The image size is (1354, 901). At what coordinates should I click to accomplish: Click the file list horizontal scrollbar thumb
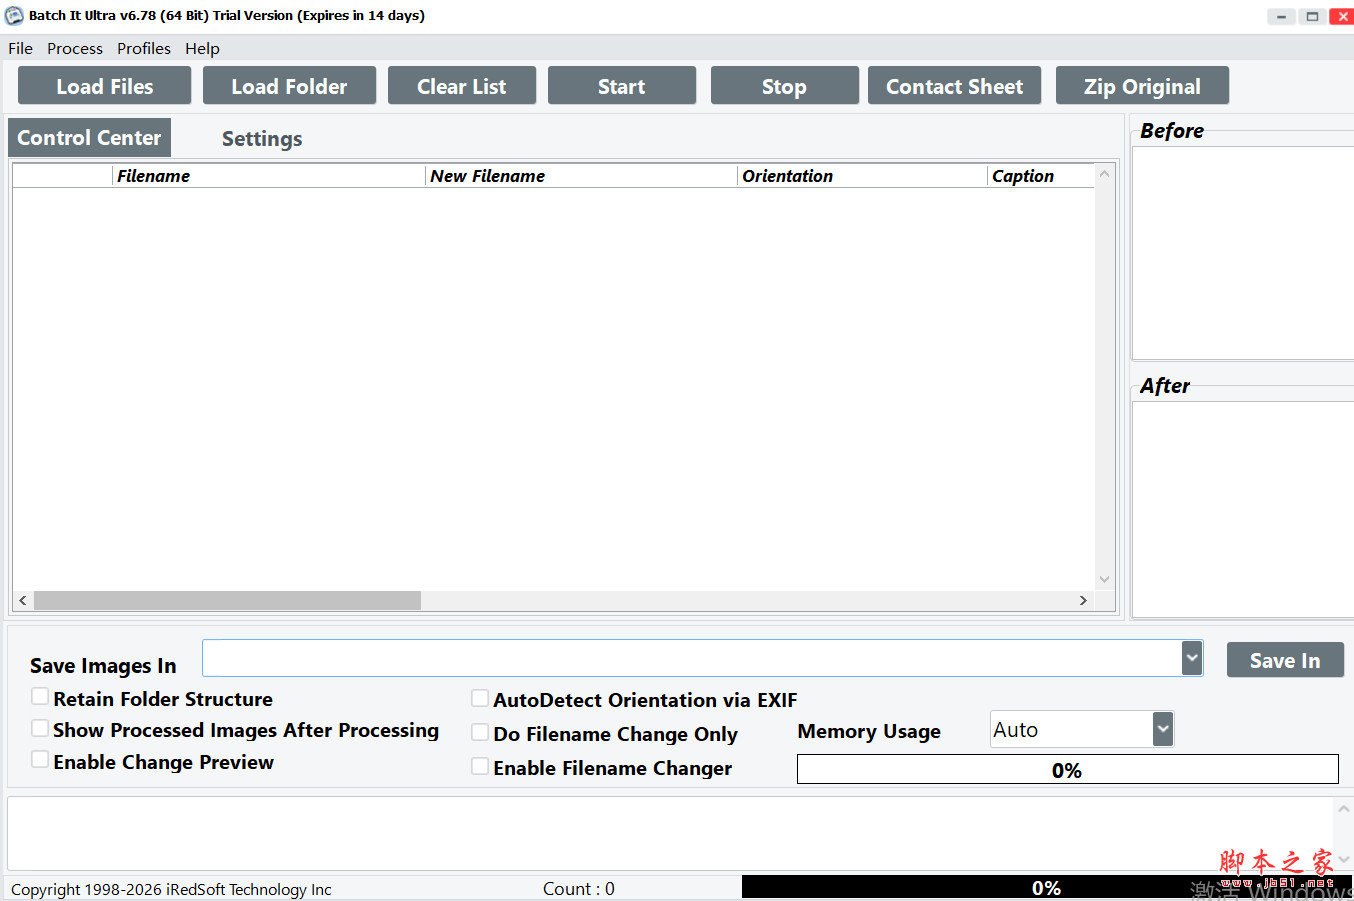[x=227, y=600]
